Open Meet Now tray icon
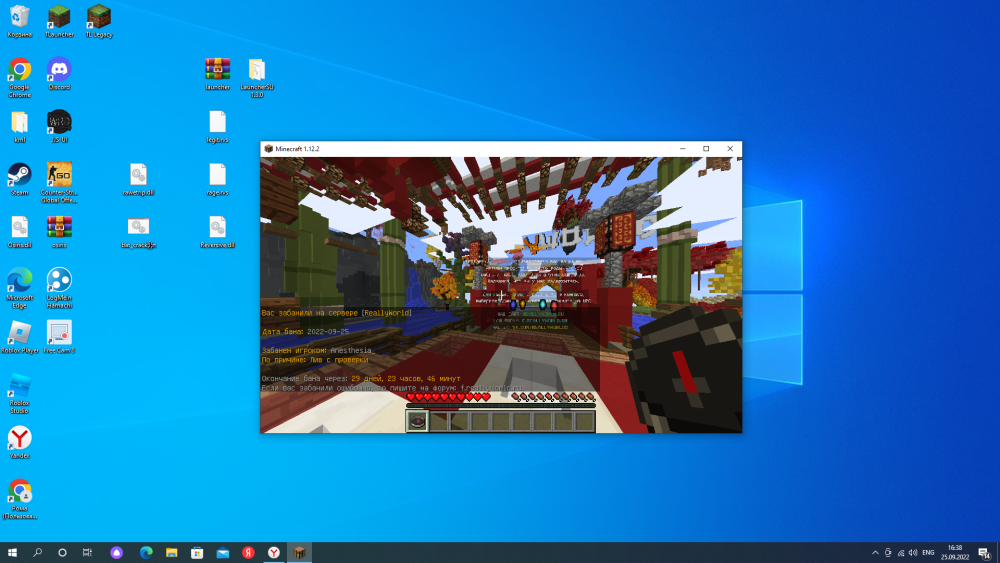Screen dimensions: 1000x563 pos(888,552)
